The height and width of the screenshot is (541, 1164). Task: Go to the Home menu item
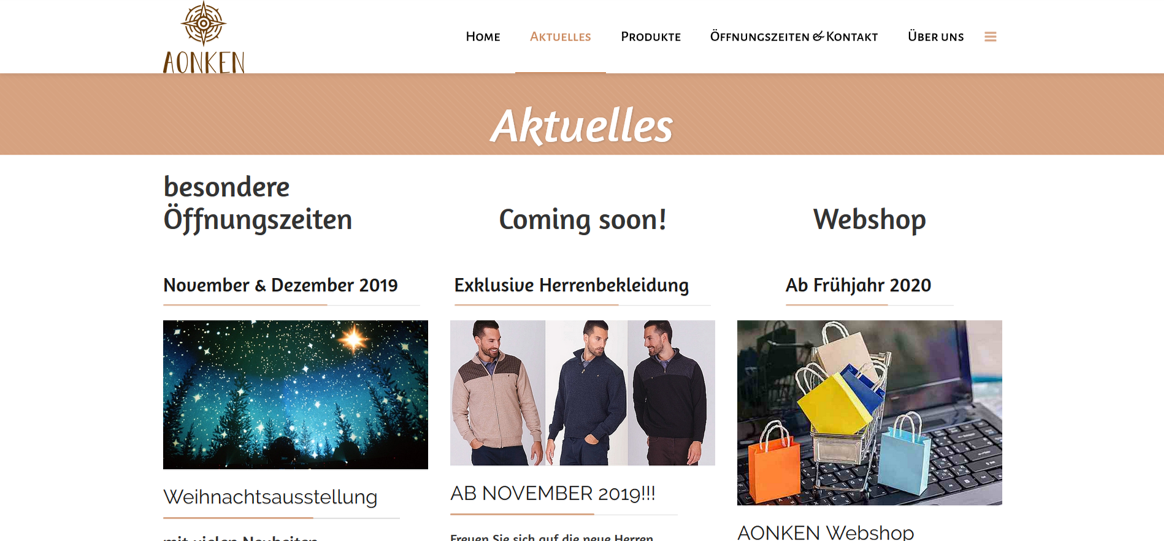pos(483,36)
